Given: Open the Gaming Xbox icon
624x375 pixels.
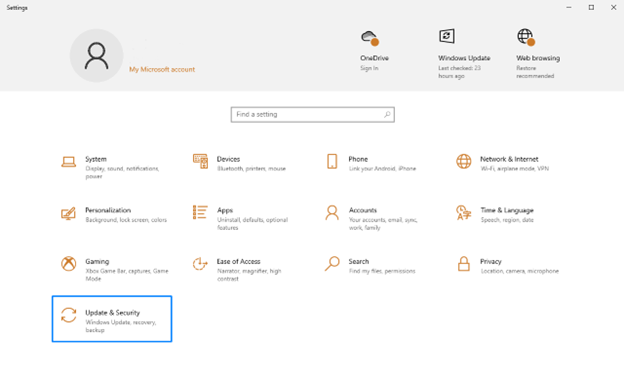Looking at the screenshot, I should coord(68,264).
